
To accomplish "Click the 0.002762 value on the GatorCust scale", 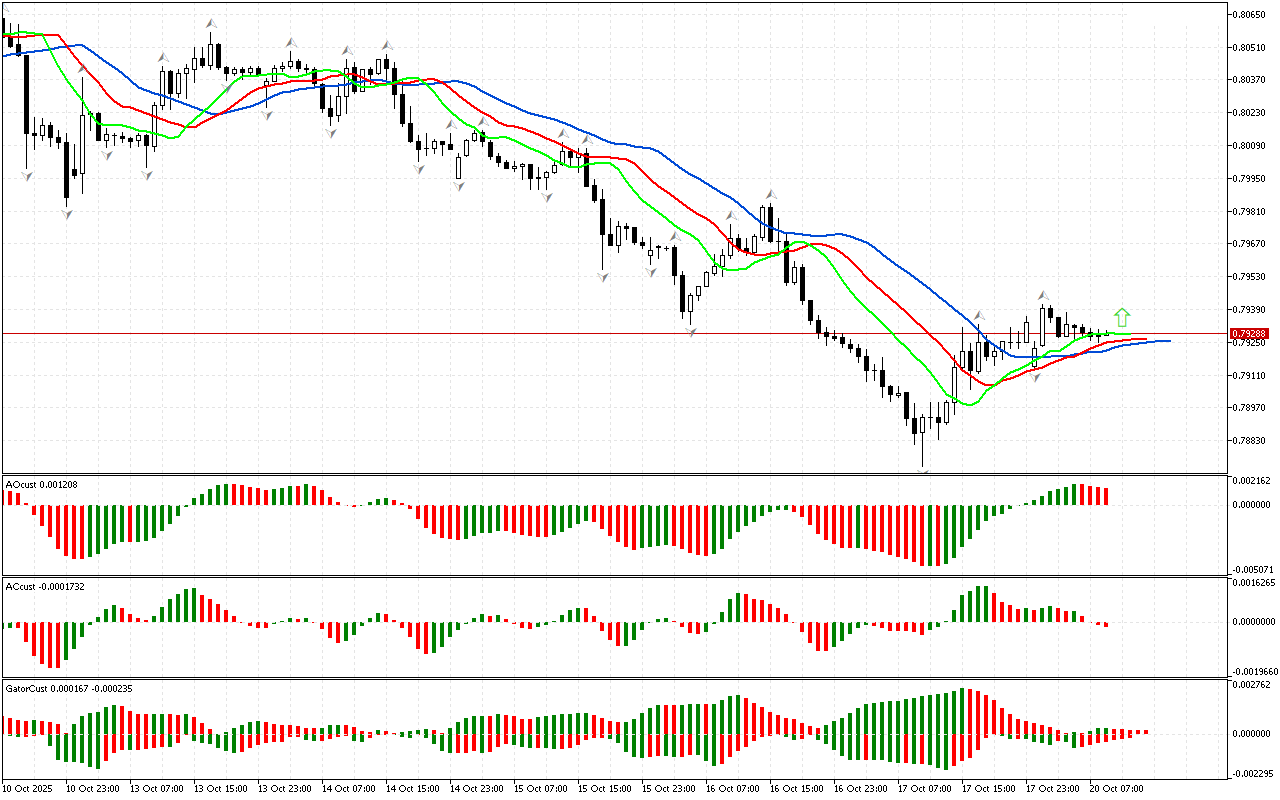I will point(1251,685).
